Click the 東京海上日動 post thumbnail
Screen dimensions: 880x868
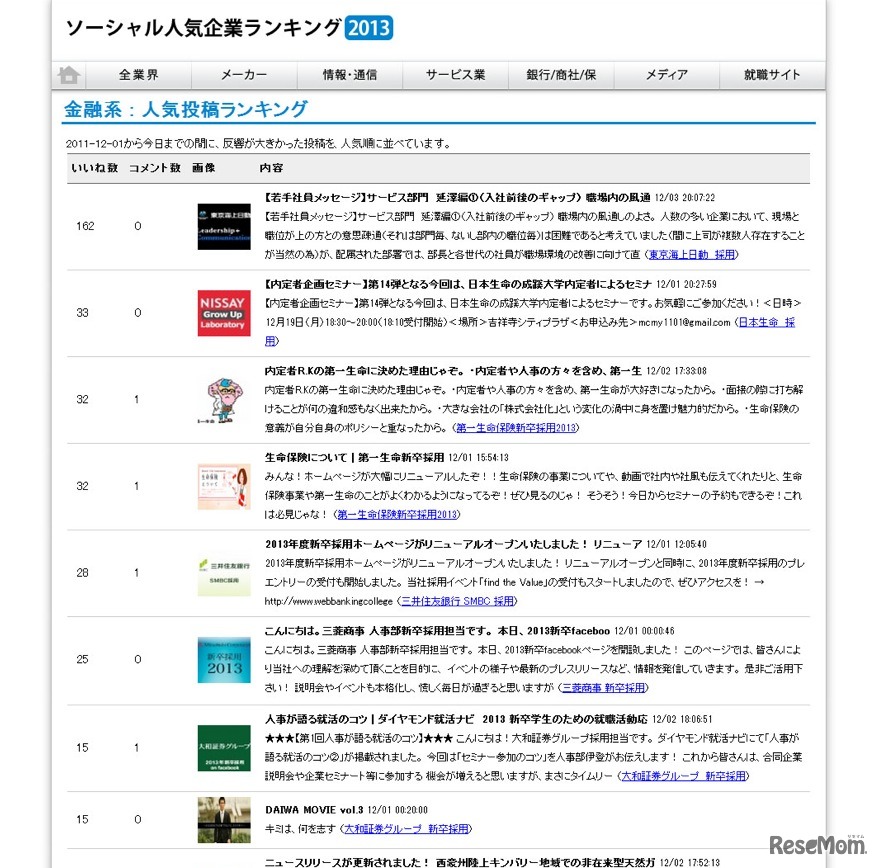[x=224, y=227]
